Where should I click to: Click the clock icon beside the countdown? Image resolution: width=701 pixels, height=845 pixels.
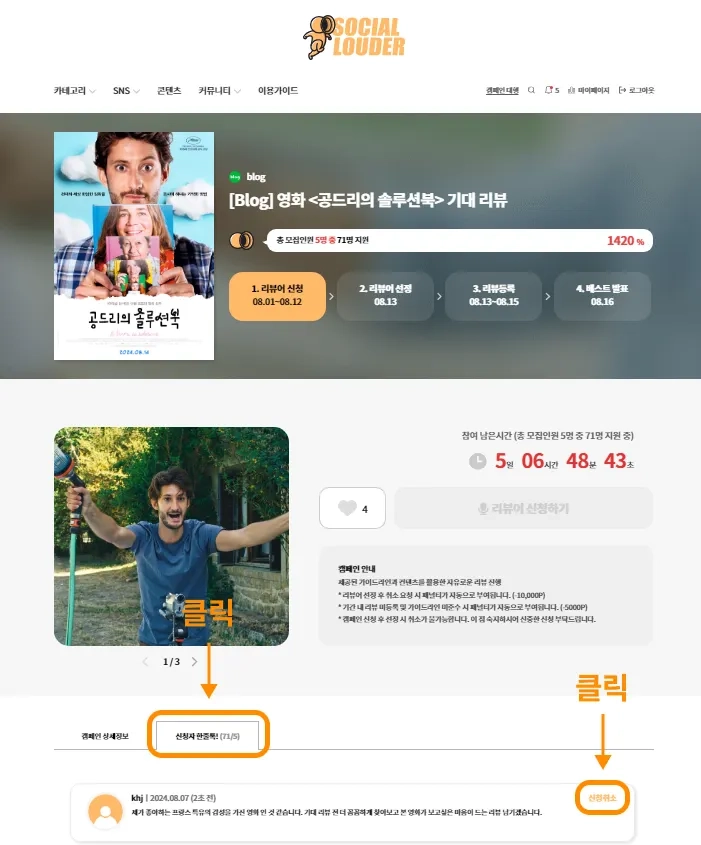(x=477, y=461)
